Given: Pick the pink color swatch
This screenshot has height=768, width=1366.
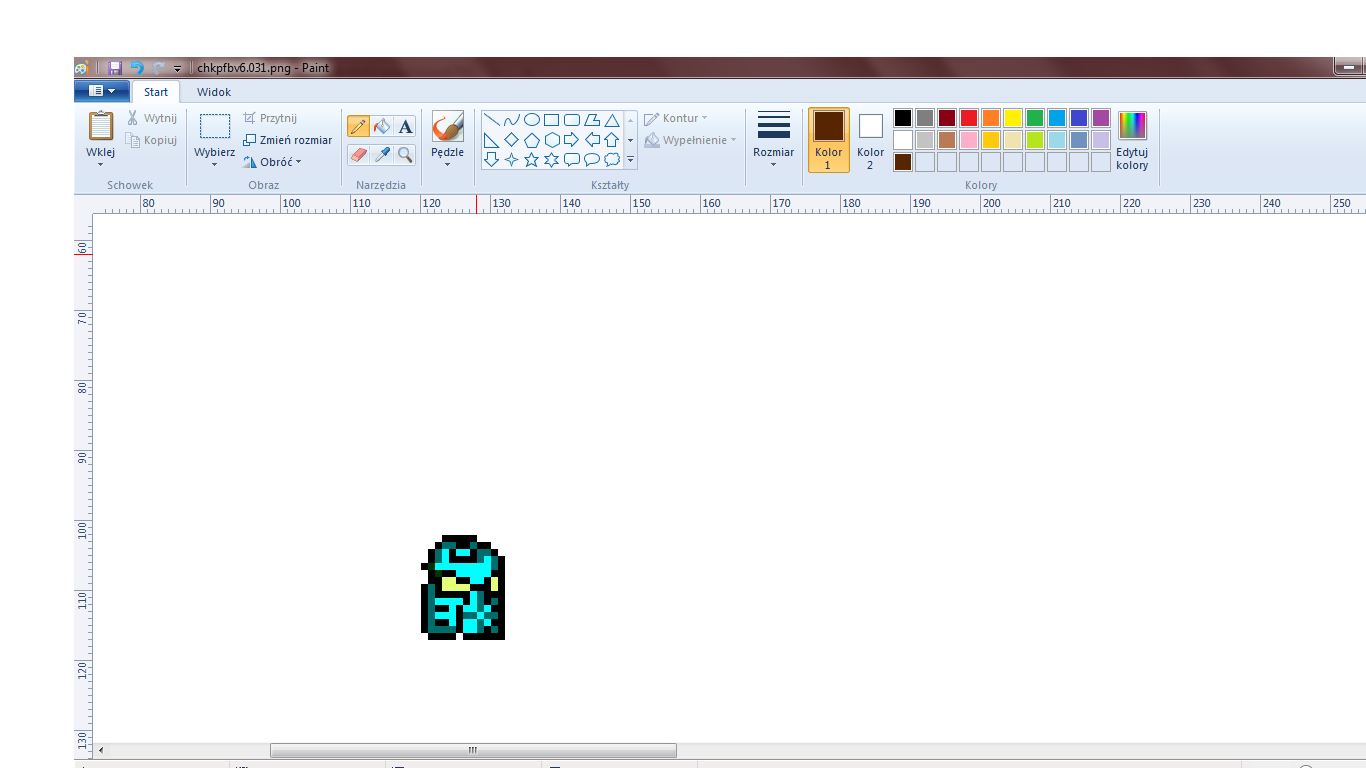Looking at the screenshot, I should (969, 140).
